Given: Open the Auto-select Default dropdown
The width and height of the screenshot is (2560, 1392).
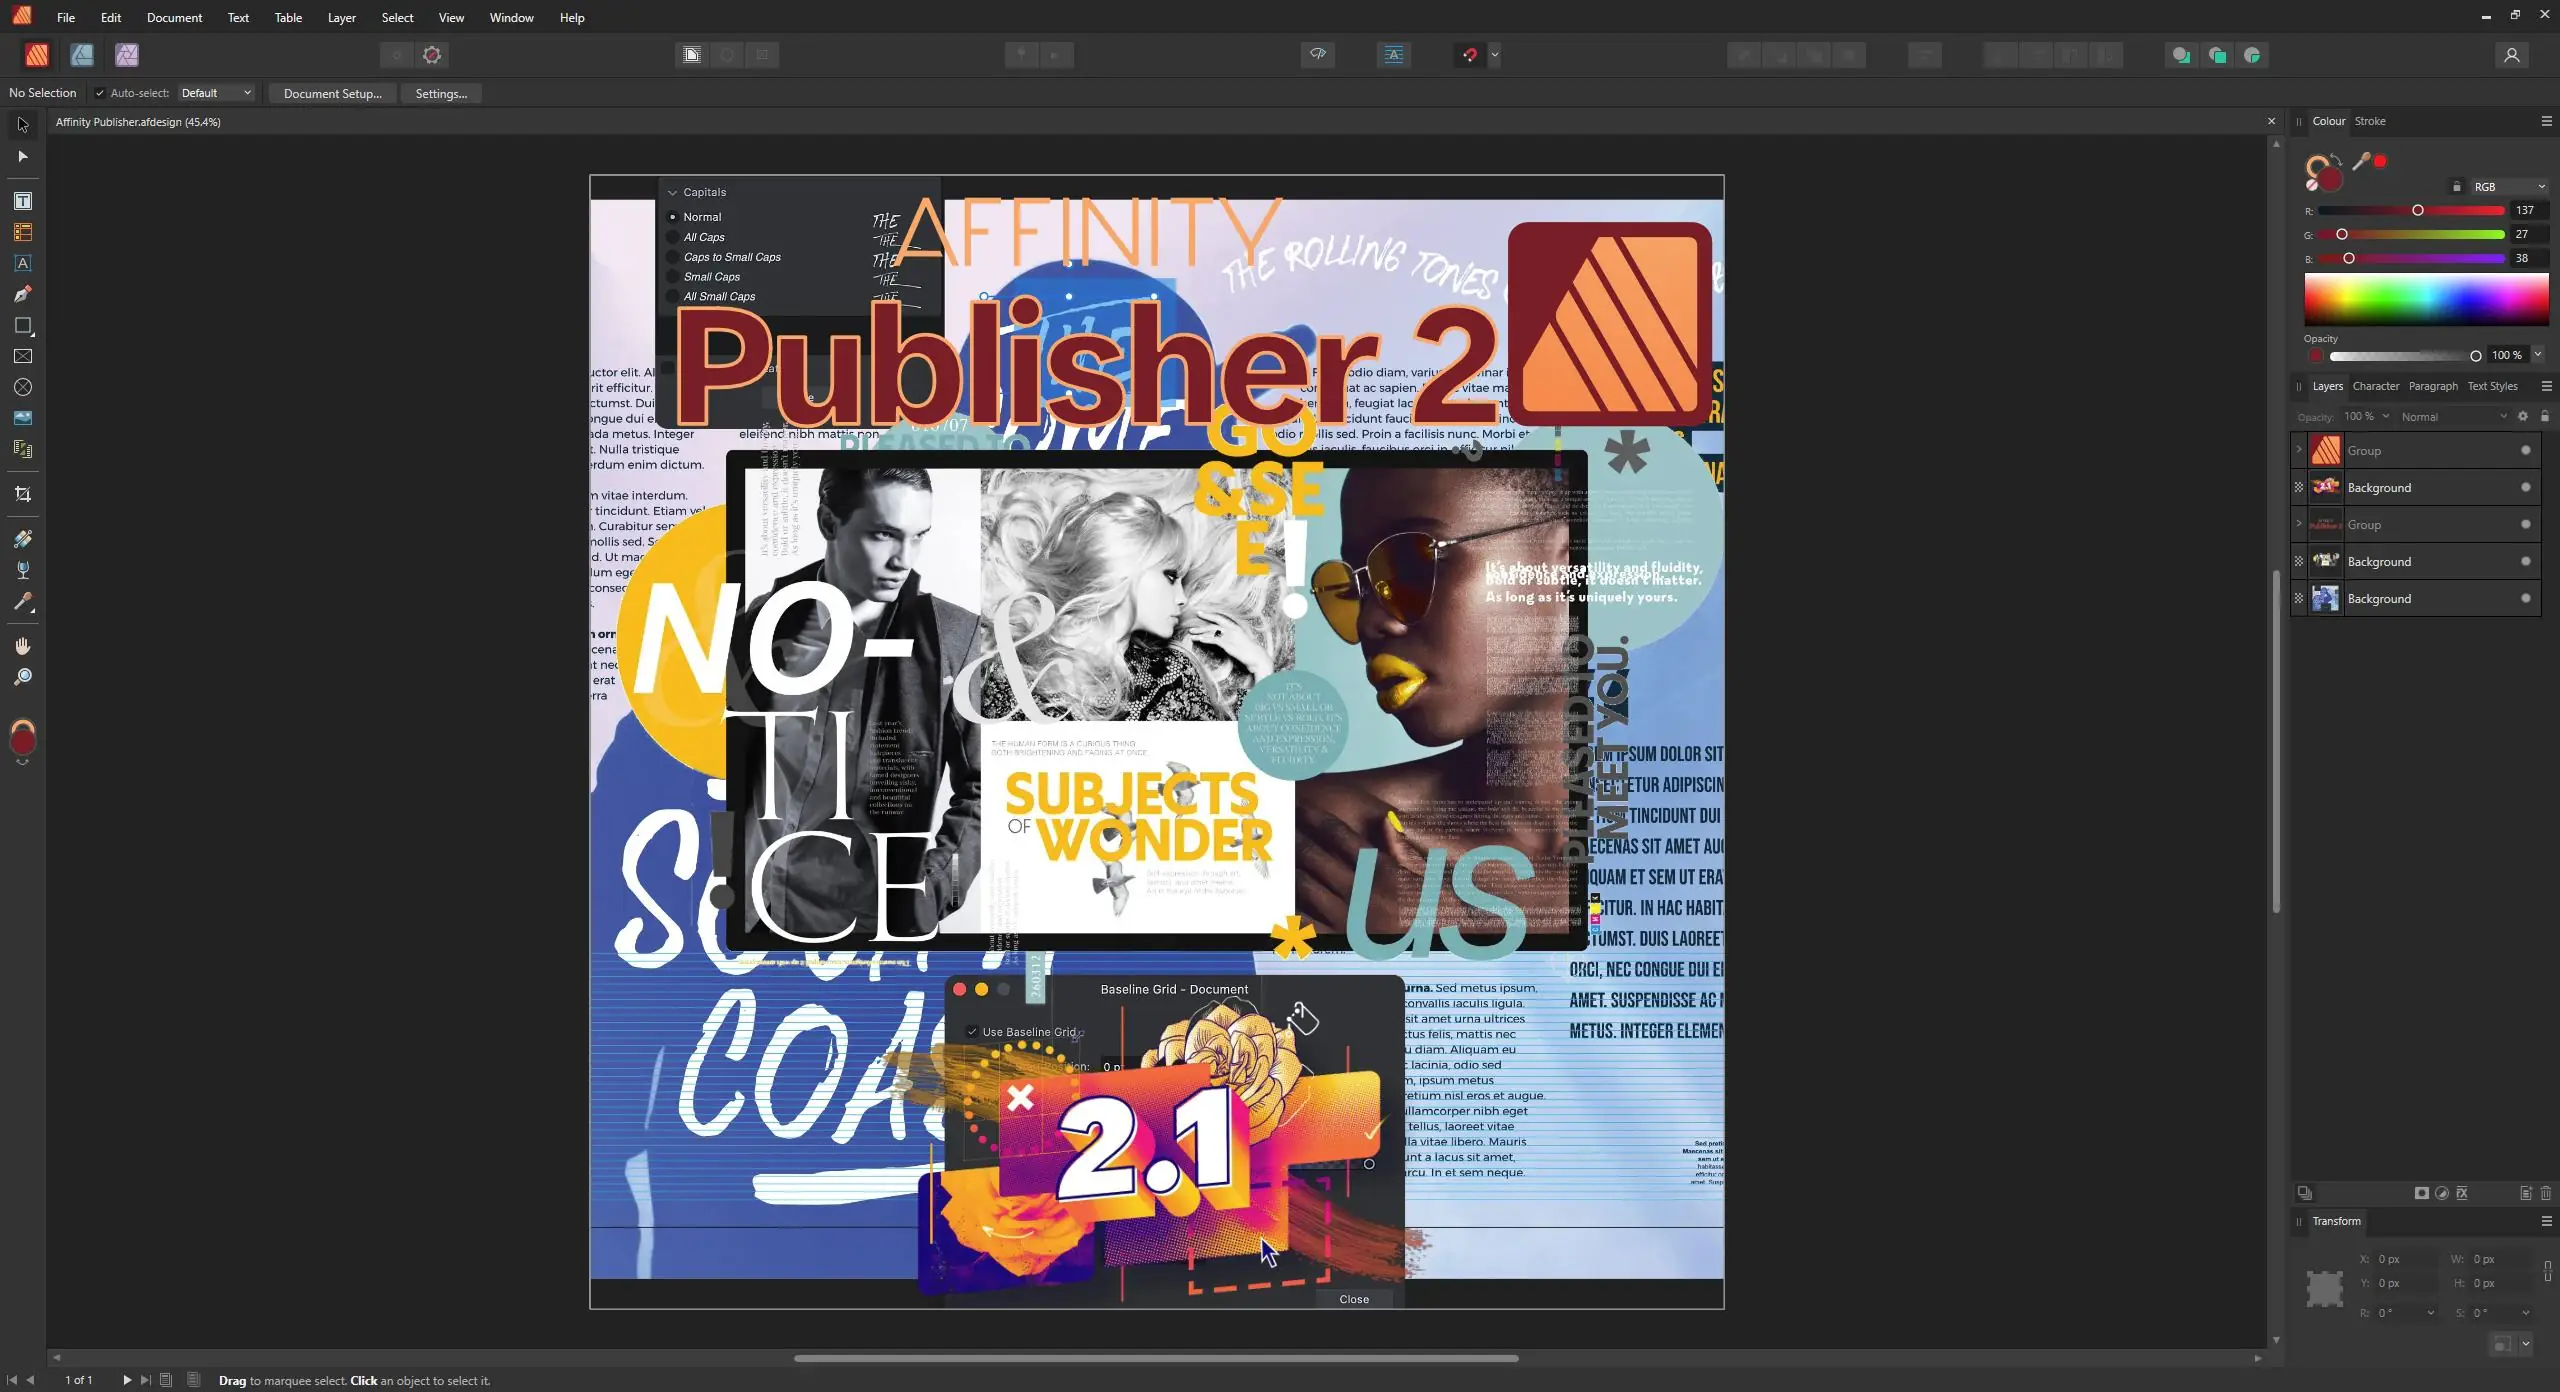Looking at the screenshot, I should 216,93.
